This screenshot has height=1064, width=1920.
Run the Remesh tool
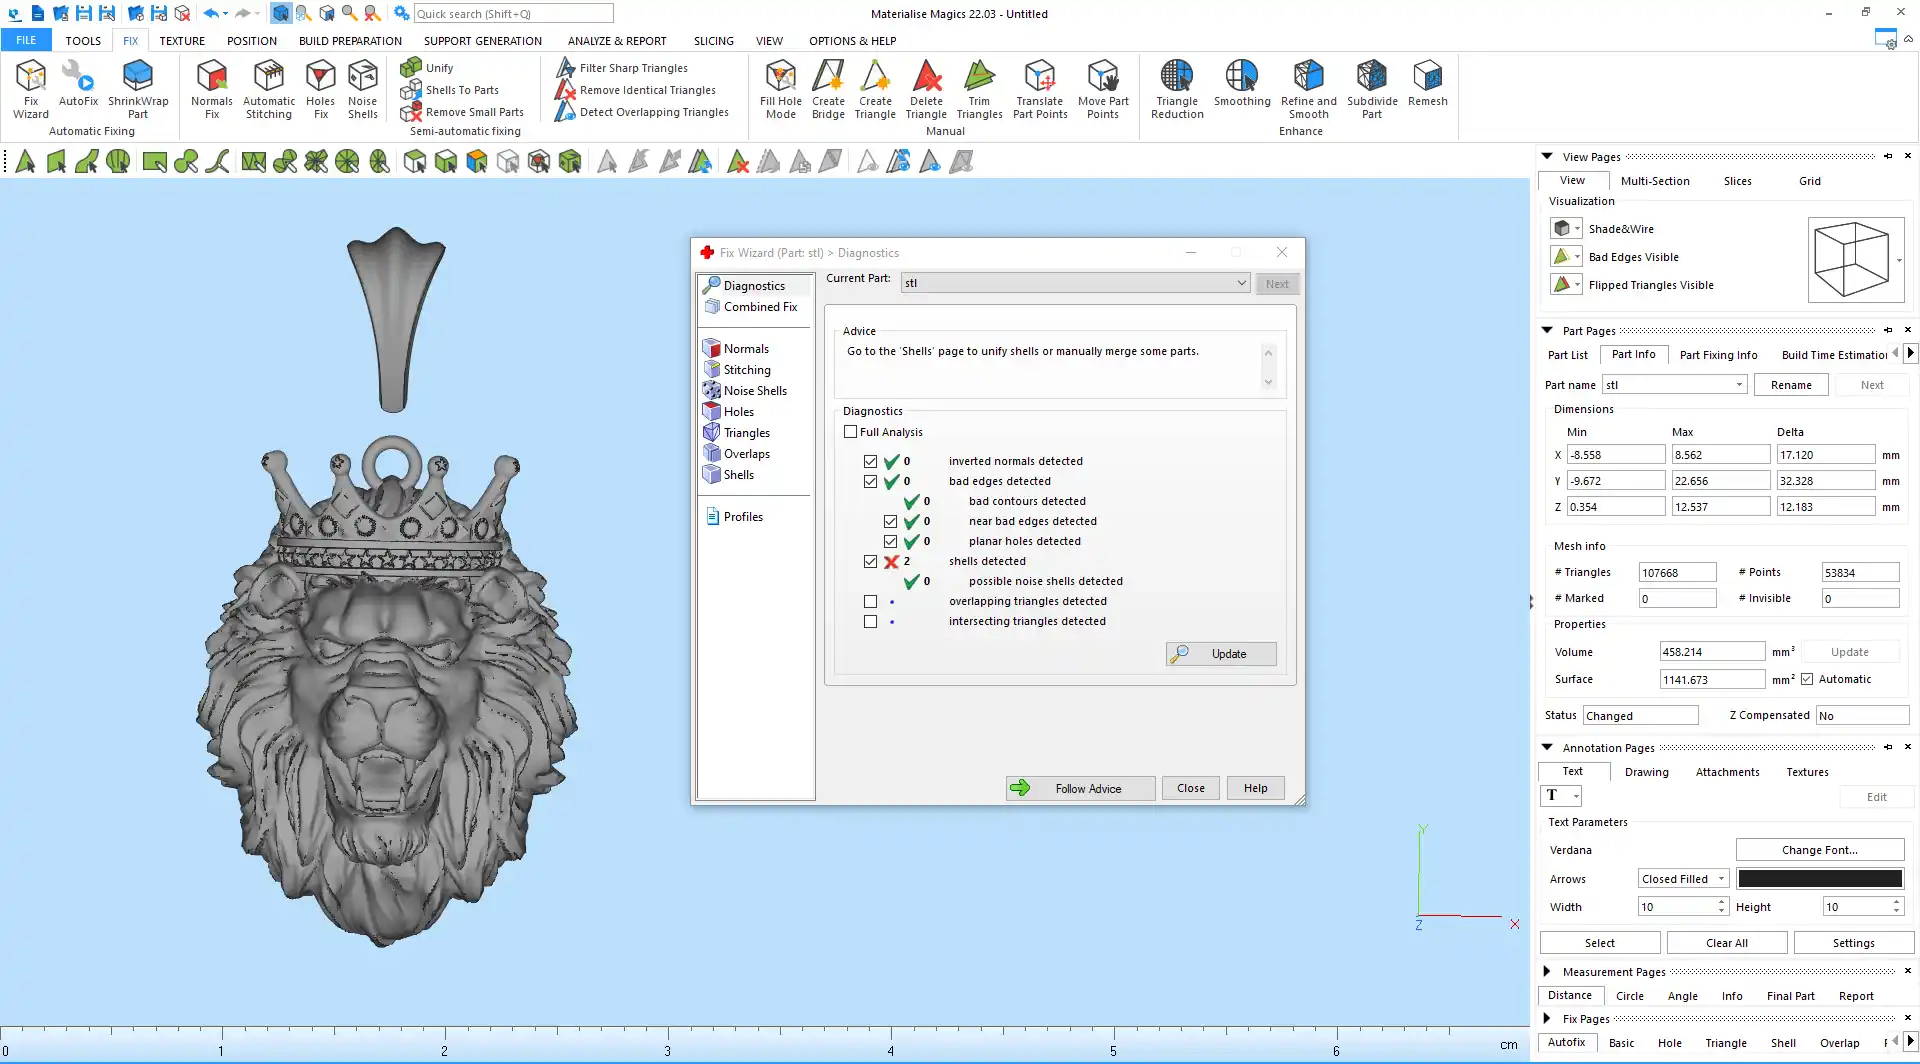pyautogui.click(x=1427, y=83)
